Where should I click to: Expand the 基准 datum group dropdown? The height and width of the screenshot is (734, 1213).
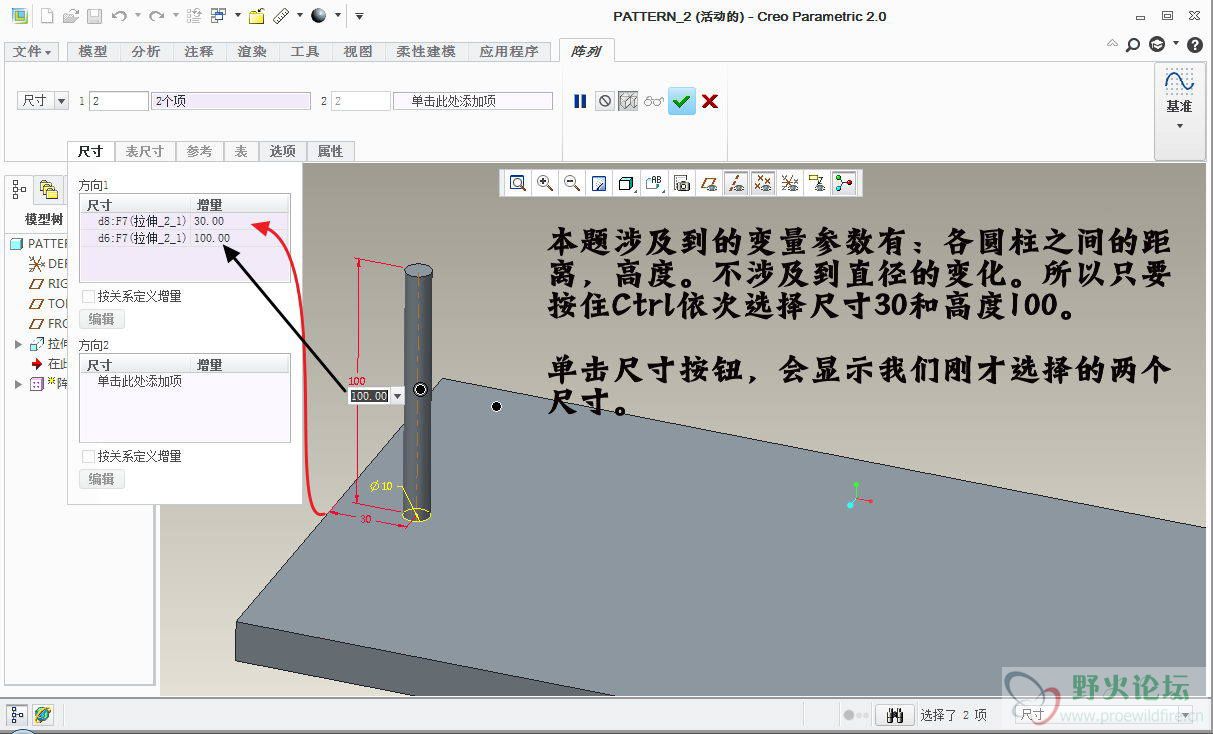[x=1180, y=126]
